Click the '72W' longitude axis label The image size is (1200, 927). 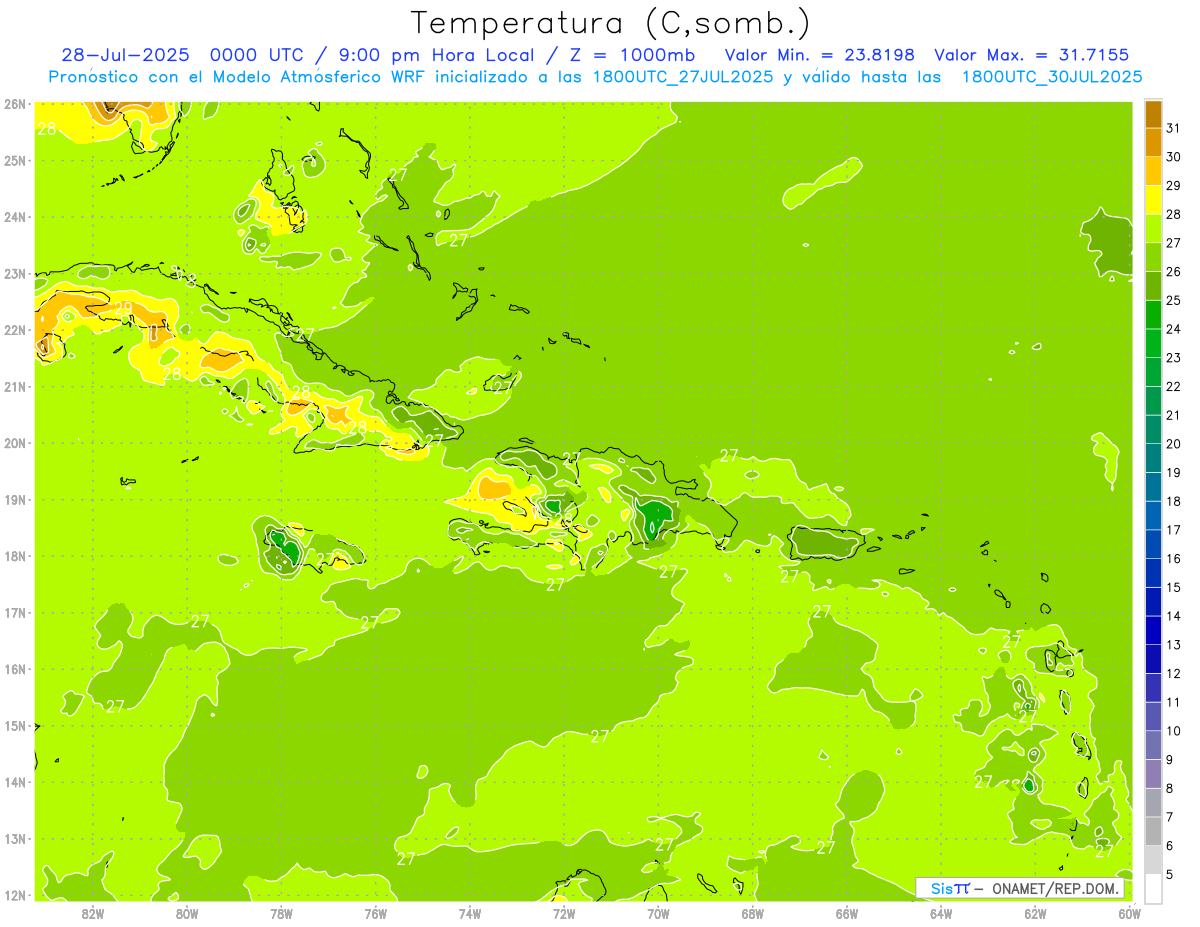564,913
